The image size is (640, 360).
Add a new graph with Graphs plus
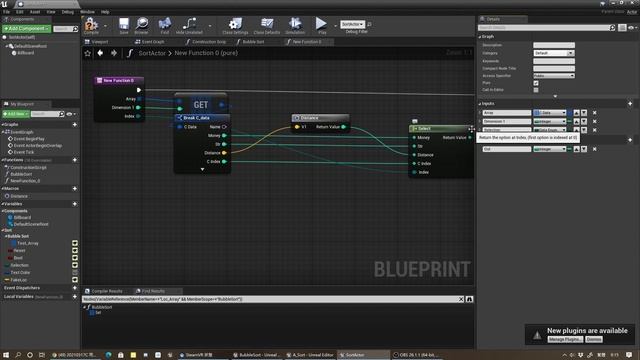[x=75, y=124]
